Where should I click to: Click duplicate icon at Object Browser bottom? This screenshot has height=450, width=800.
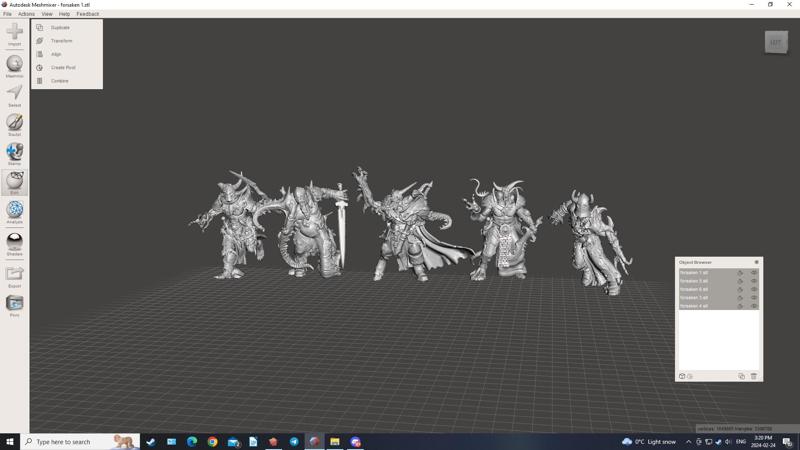[742, 377]
